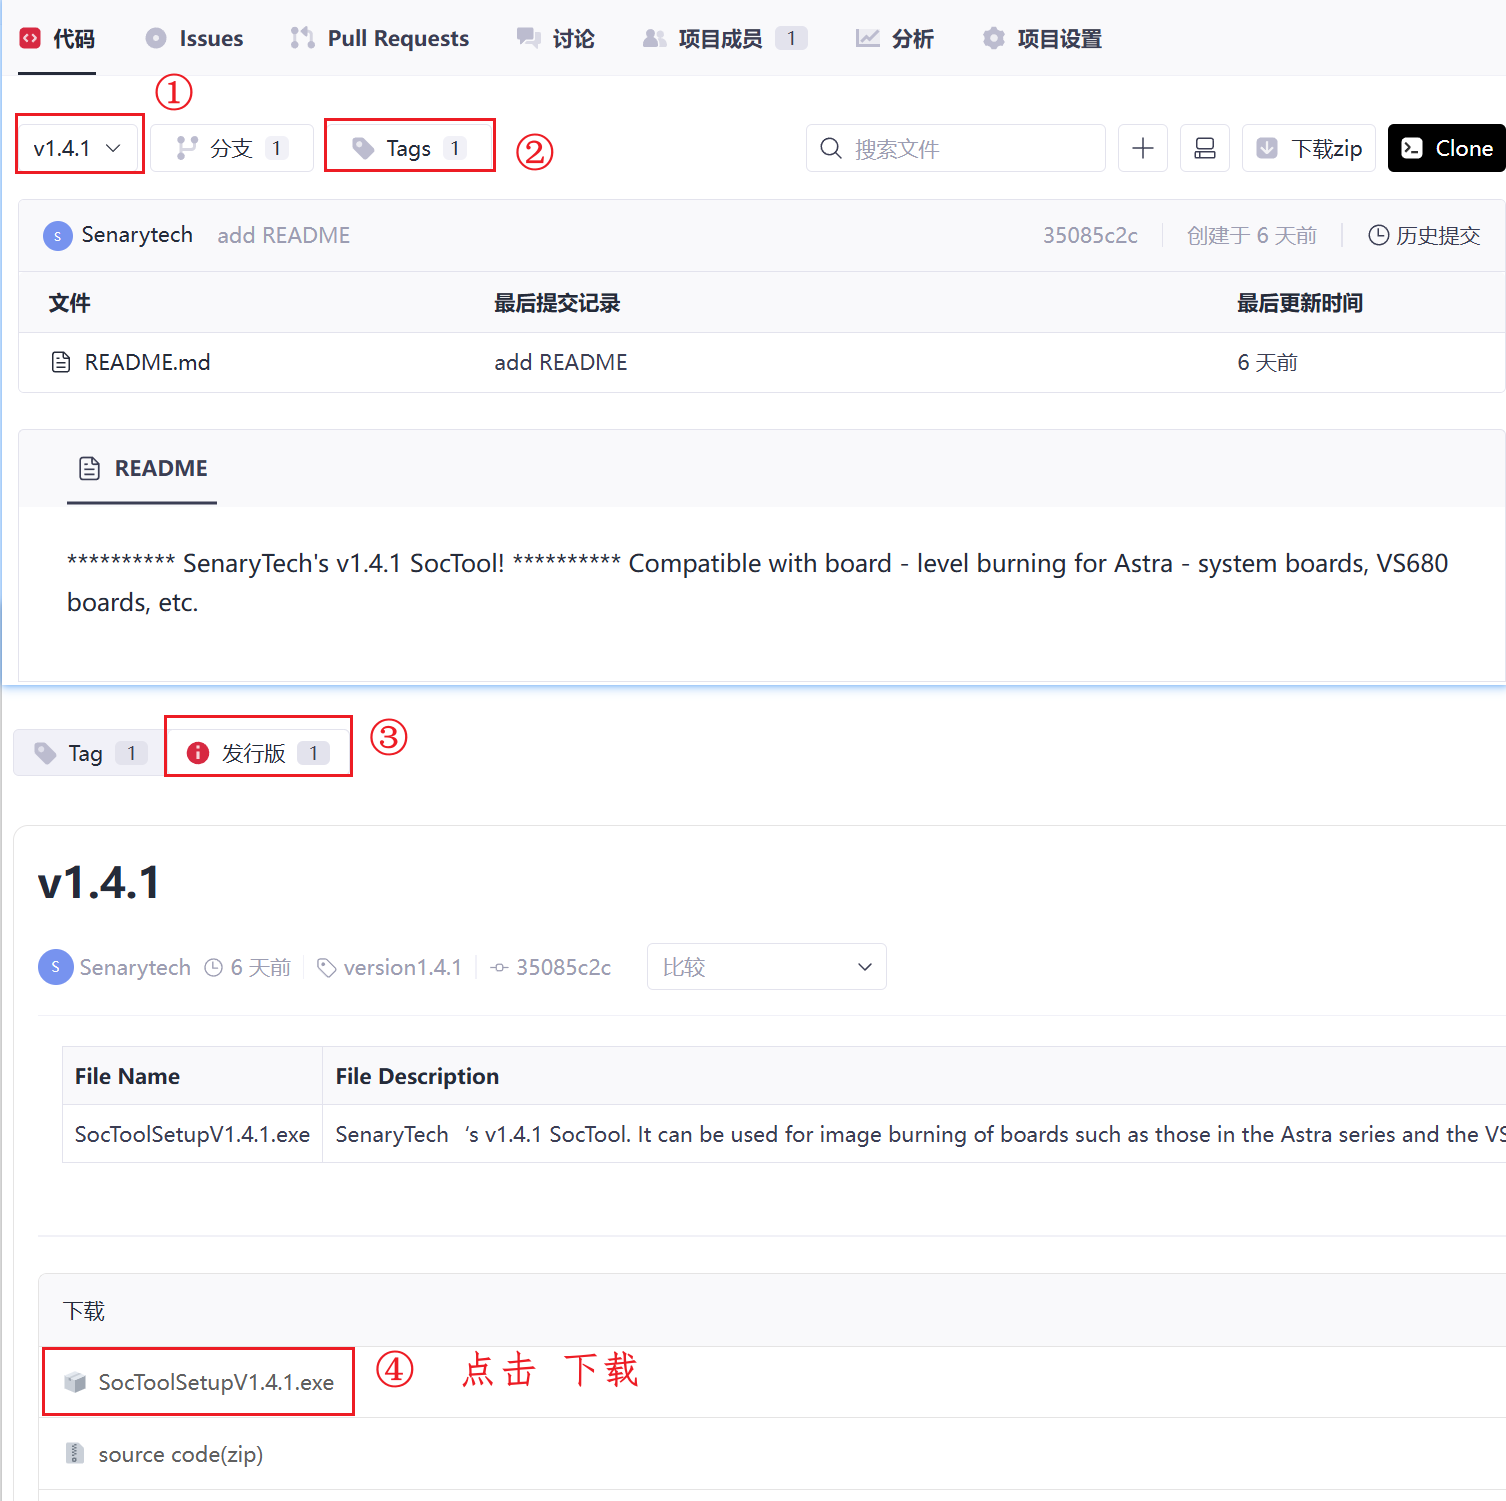
Task: Open the 分支 branches button
Action: pos(233,148)
